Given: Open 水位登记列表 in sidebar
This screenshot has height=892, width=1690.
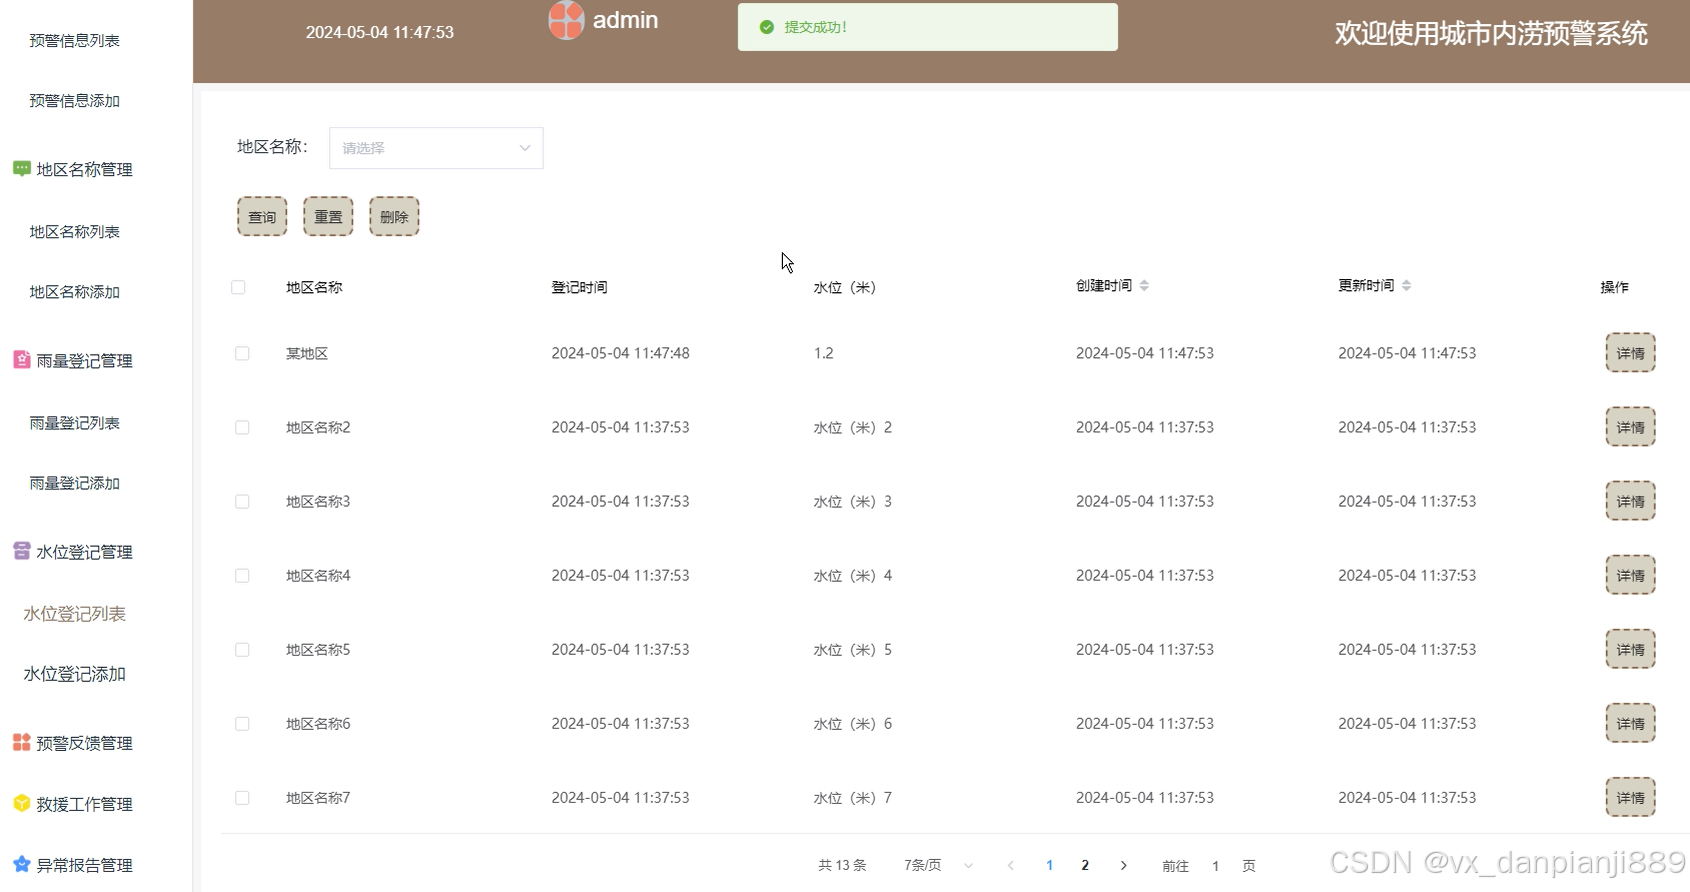Looking at the screenshot, I should pyautogui.click(x=75, y=613).
